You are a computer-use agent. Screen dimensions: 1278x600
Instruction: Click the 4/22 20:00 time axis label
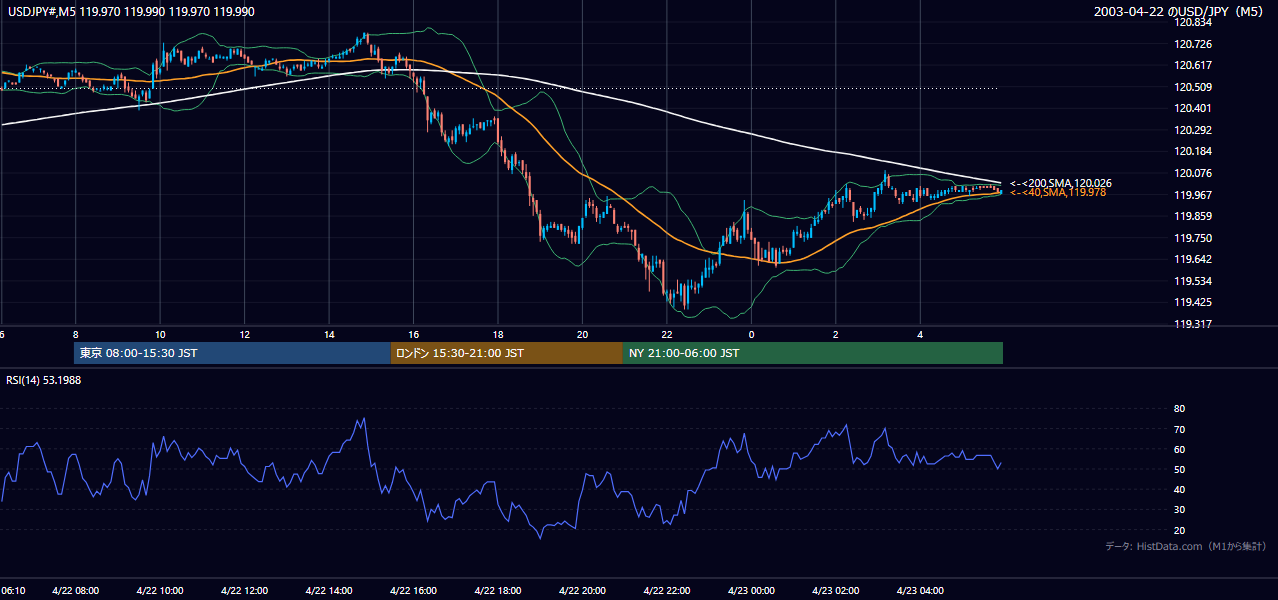[x=582, y=591]
